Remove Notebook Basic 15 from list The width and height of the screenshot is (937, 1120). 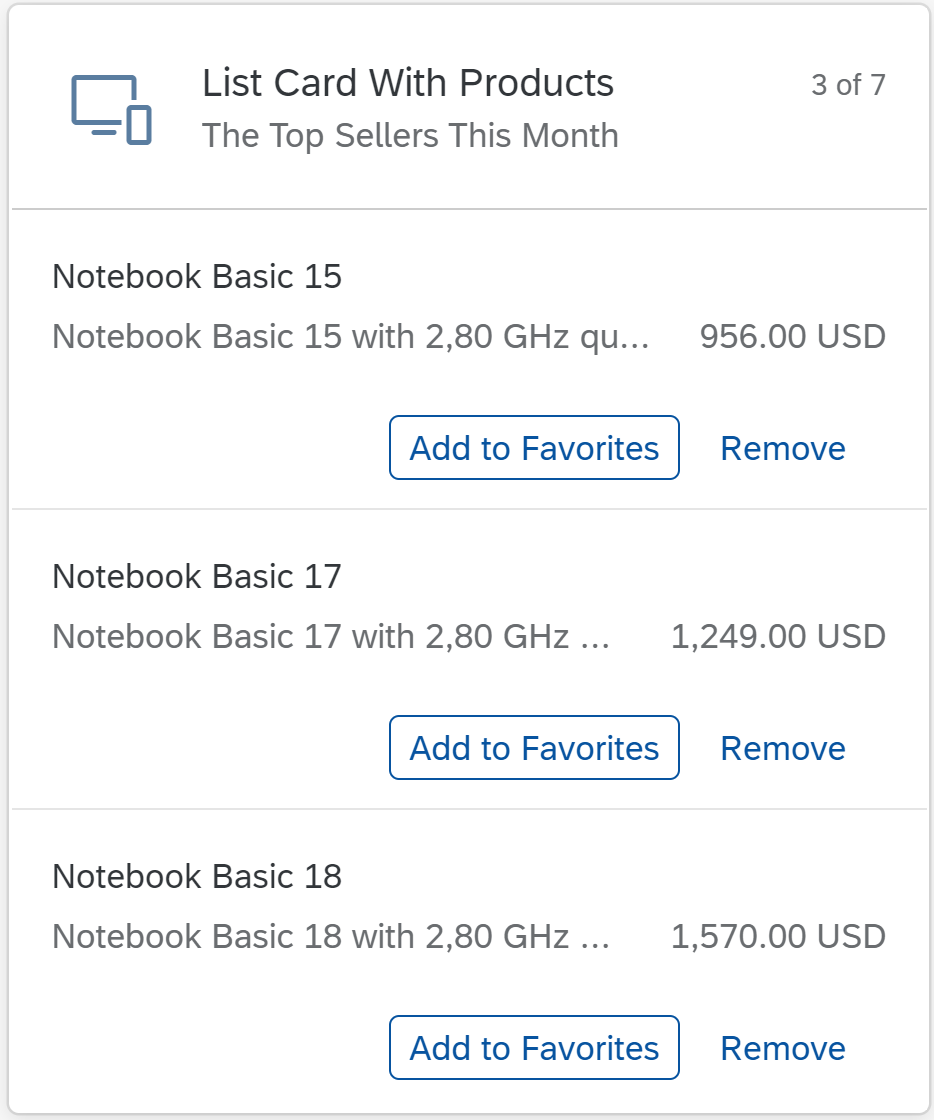click(783, 448)
